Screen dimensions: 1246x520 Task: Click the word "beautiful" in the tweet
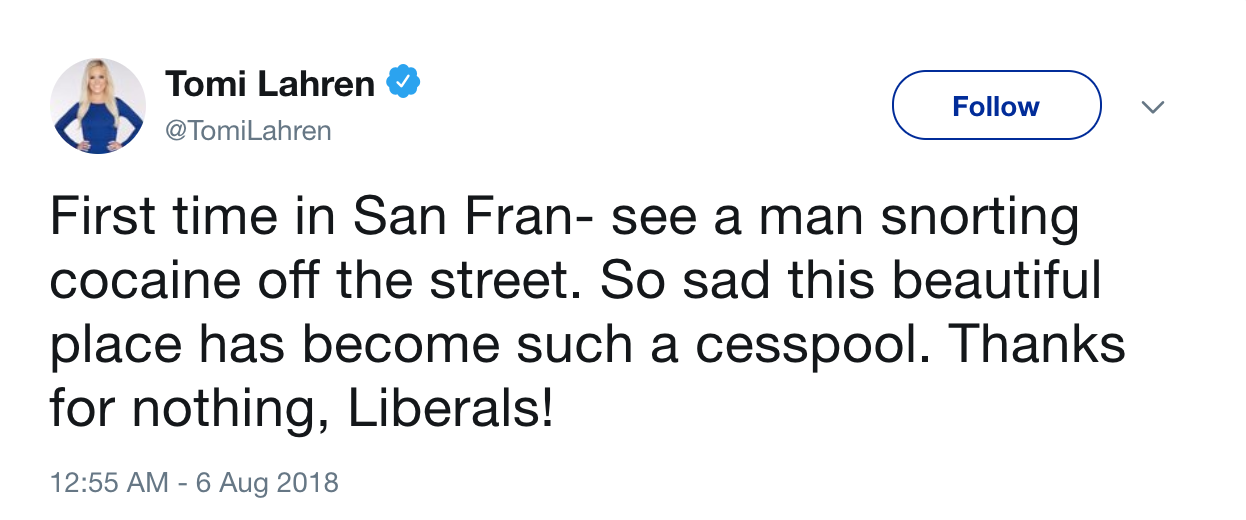click(996, 283)
